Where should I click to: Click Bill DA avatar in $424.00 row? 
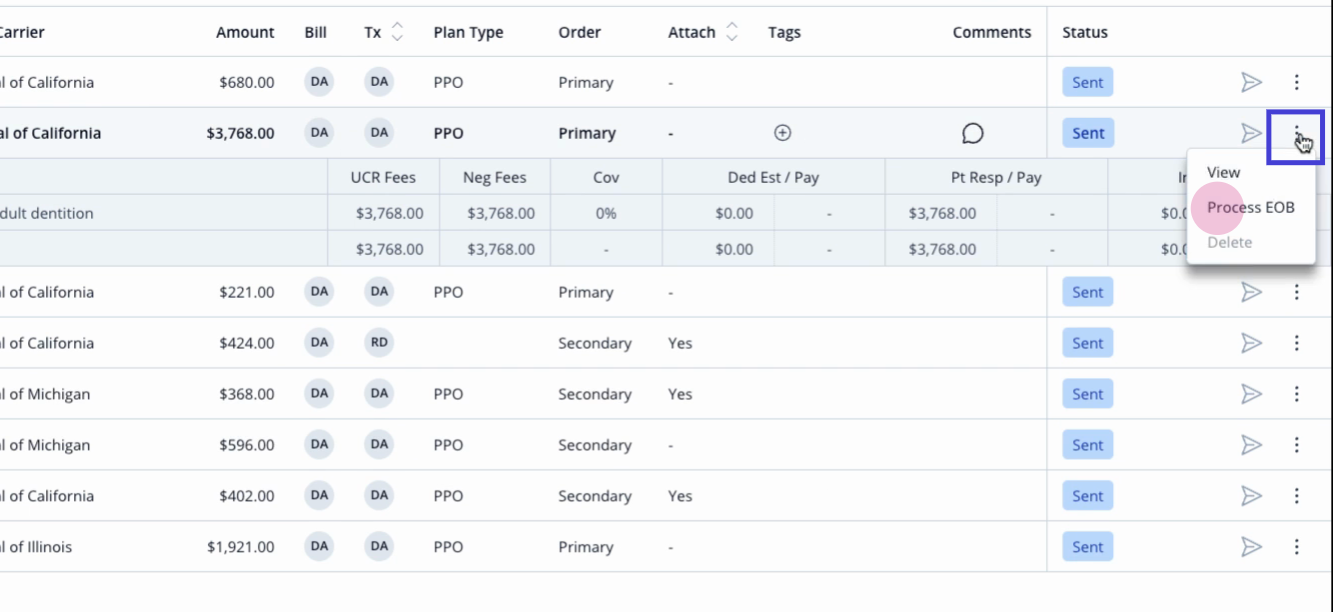coord(319,343)
